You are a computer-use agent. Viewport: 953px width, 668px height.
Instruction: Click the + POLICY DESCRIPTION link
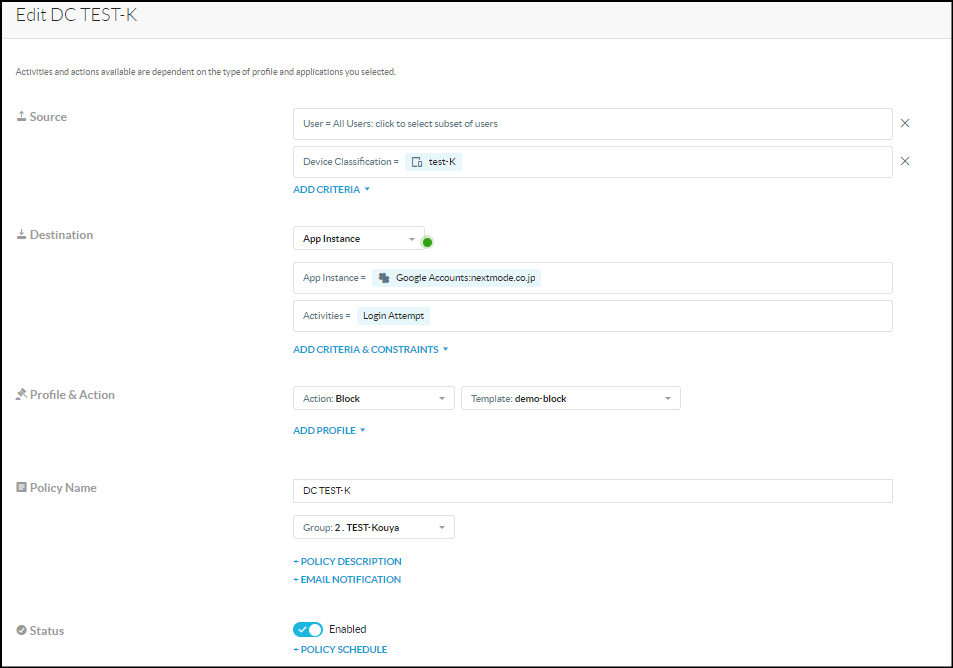(x=347, y=562)
